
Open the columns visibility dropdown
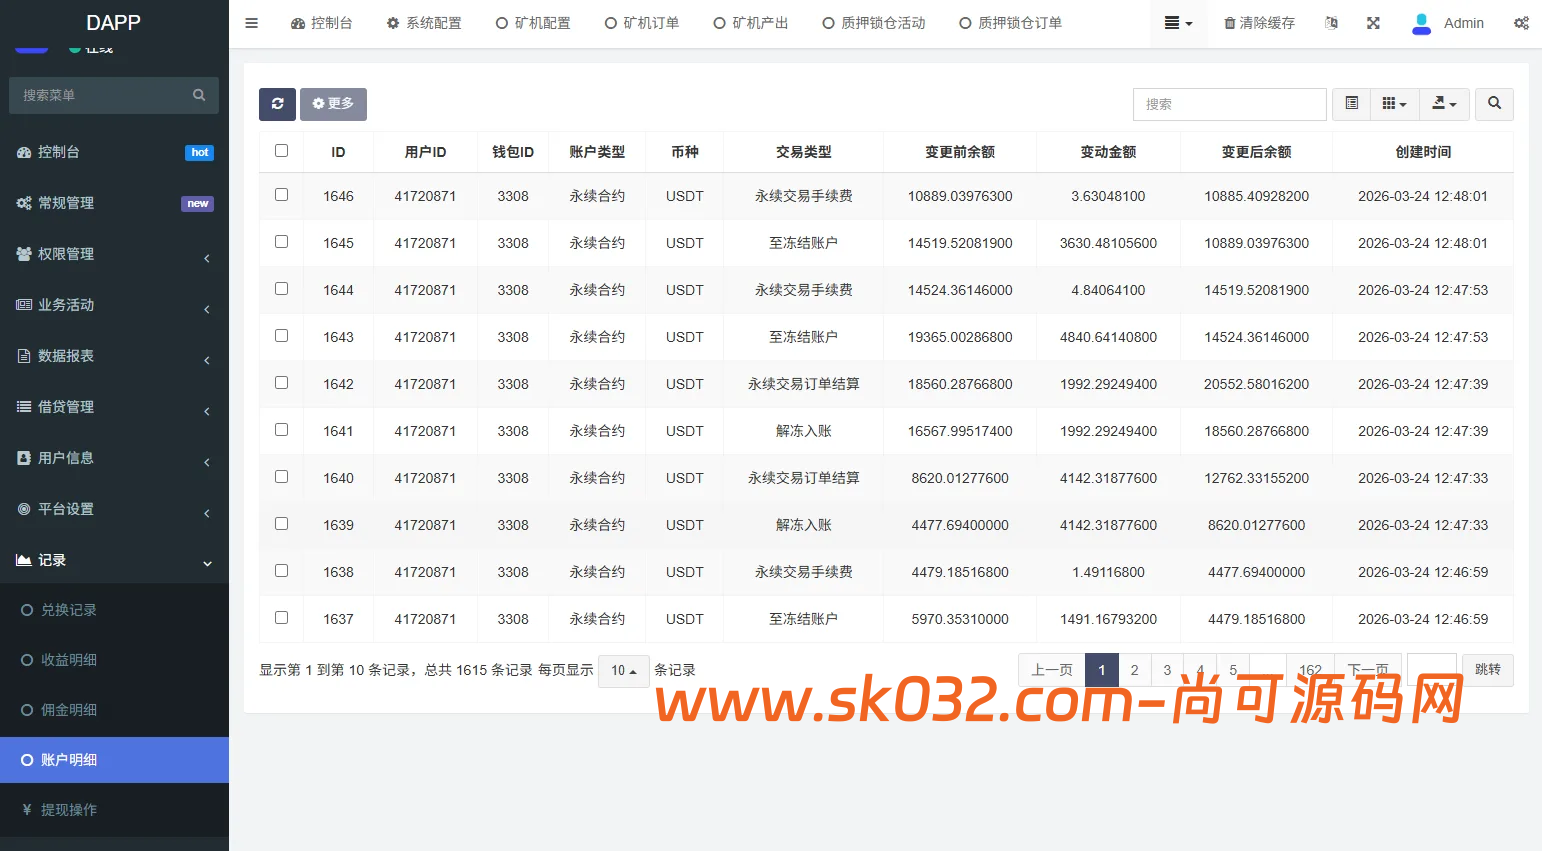click(1394, 104)
